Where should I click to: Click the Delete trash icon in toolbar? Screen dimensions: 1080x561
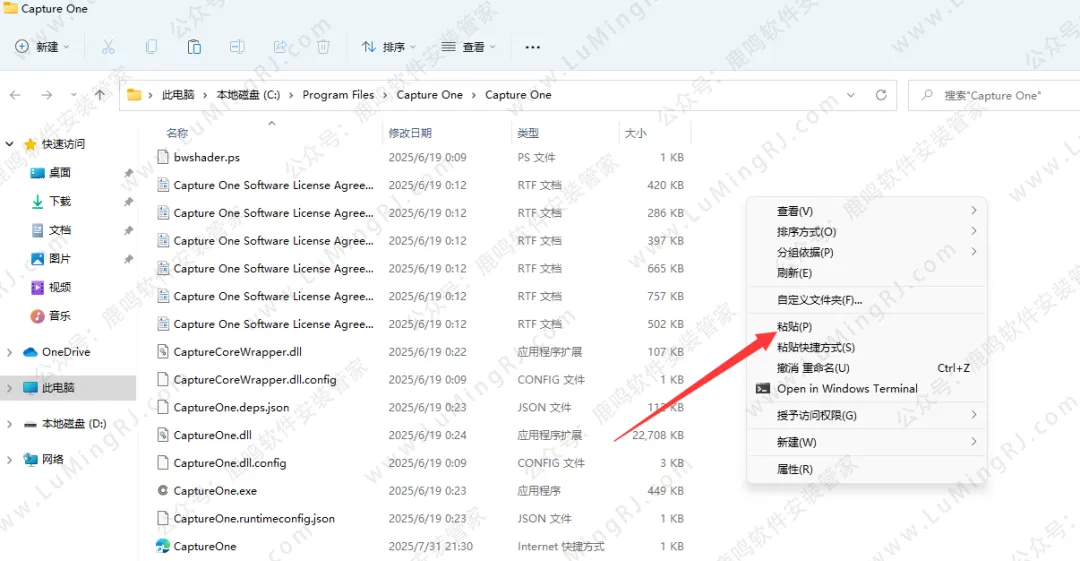323,47
